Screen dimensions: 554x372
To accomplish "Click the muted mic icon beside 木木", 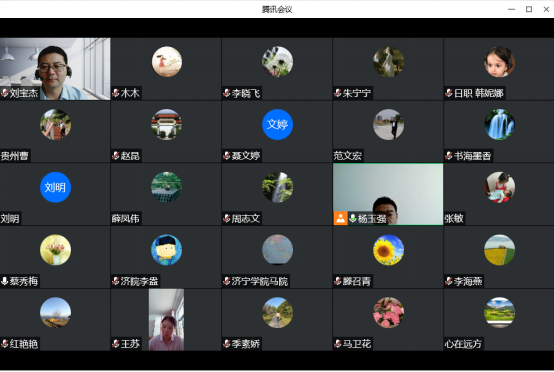I will tap(116, 93).
